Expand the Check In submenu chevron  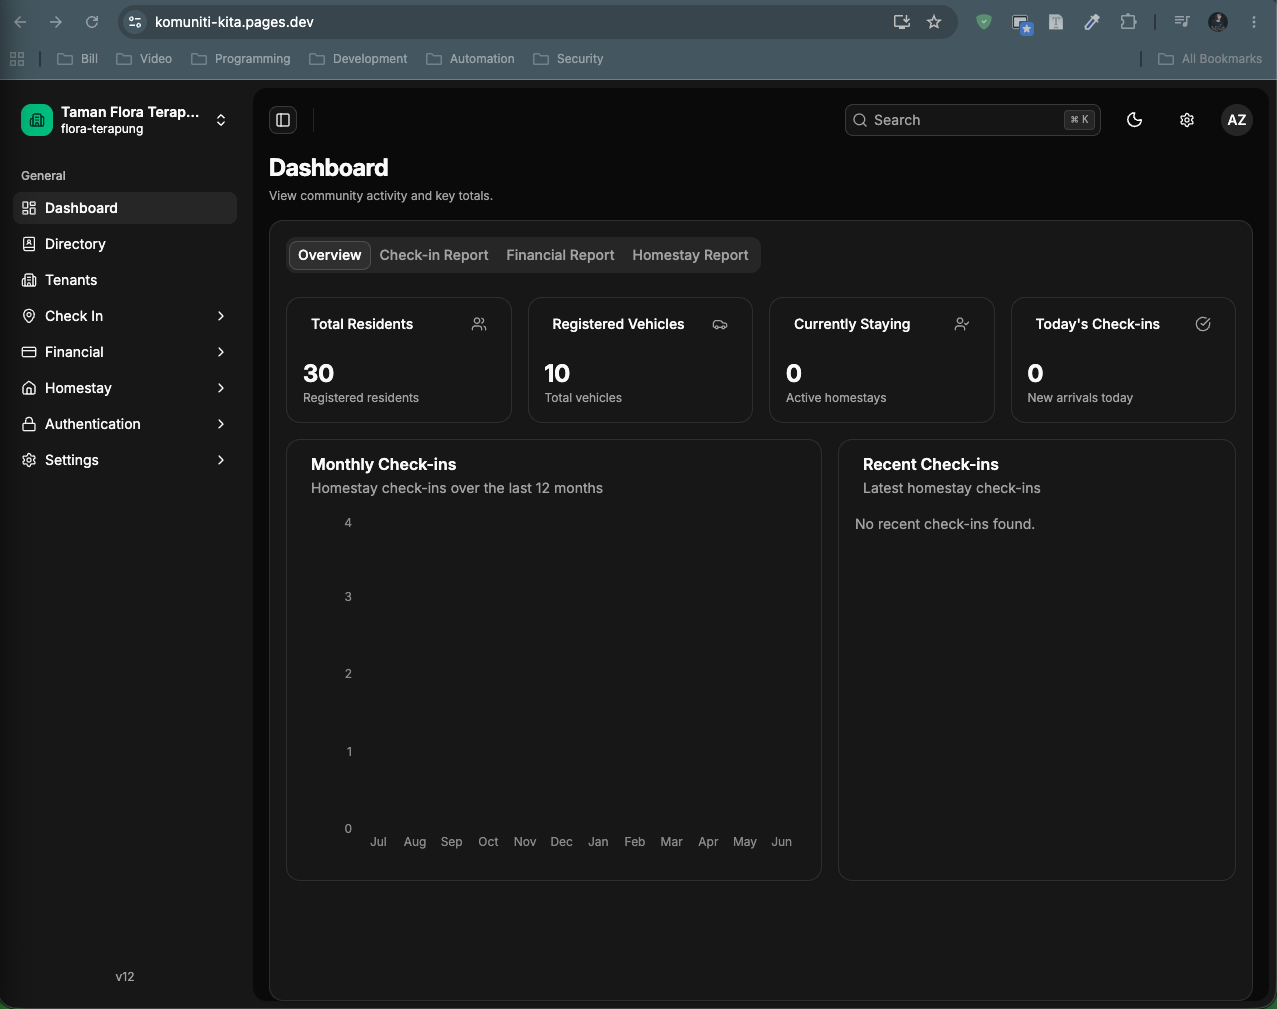pos(221,316)
